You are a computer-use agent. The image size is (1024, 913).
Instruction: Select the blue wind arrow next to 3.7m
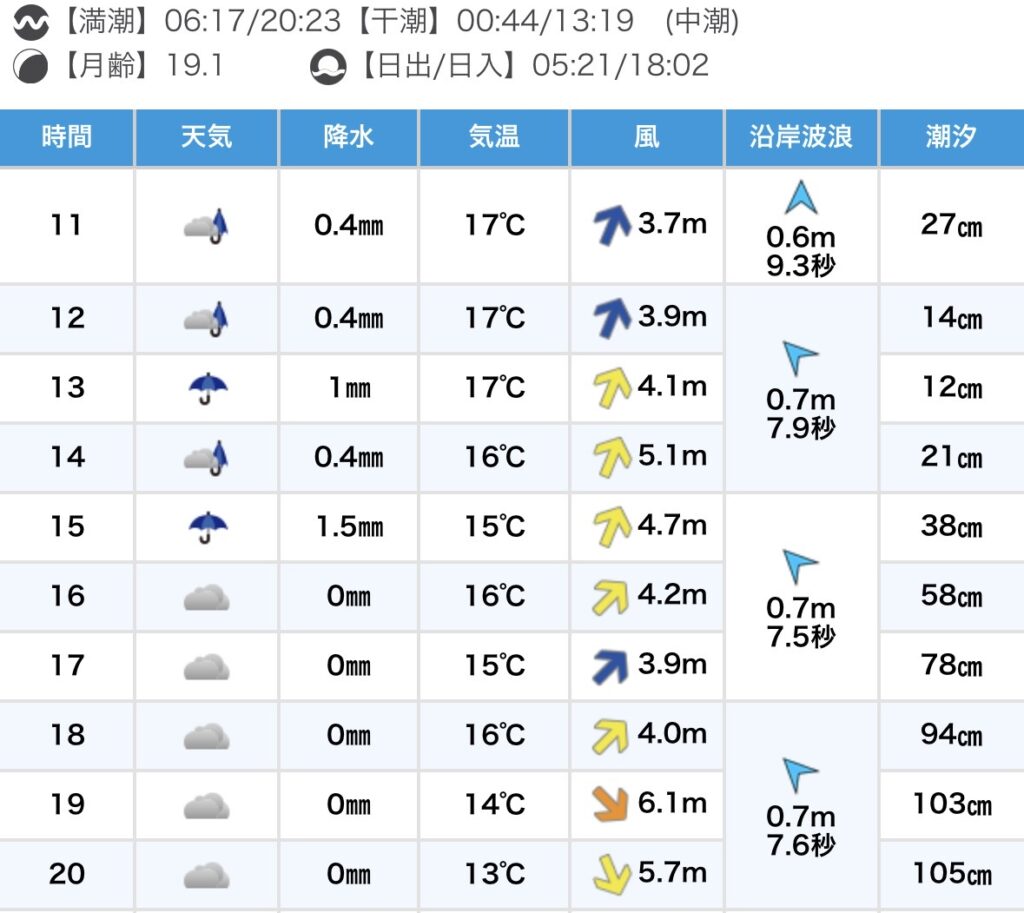pos(609,225)
